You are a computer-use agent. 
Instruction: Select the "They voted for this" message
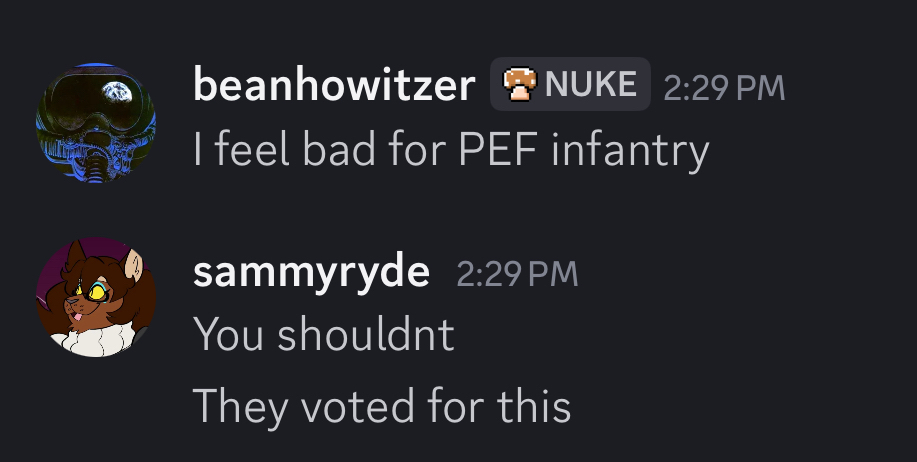pyautogui.click(x=381, y=406)
